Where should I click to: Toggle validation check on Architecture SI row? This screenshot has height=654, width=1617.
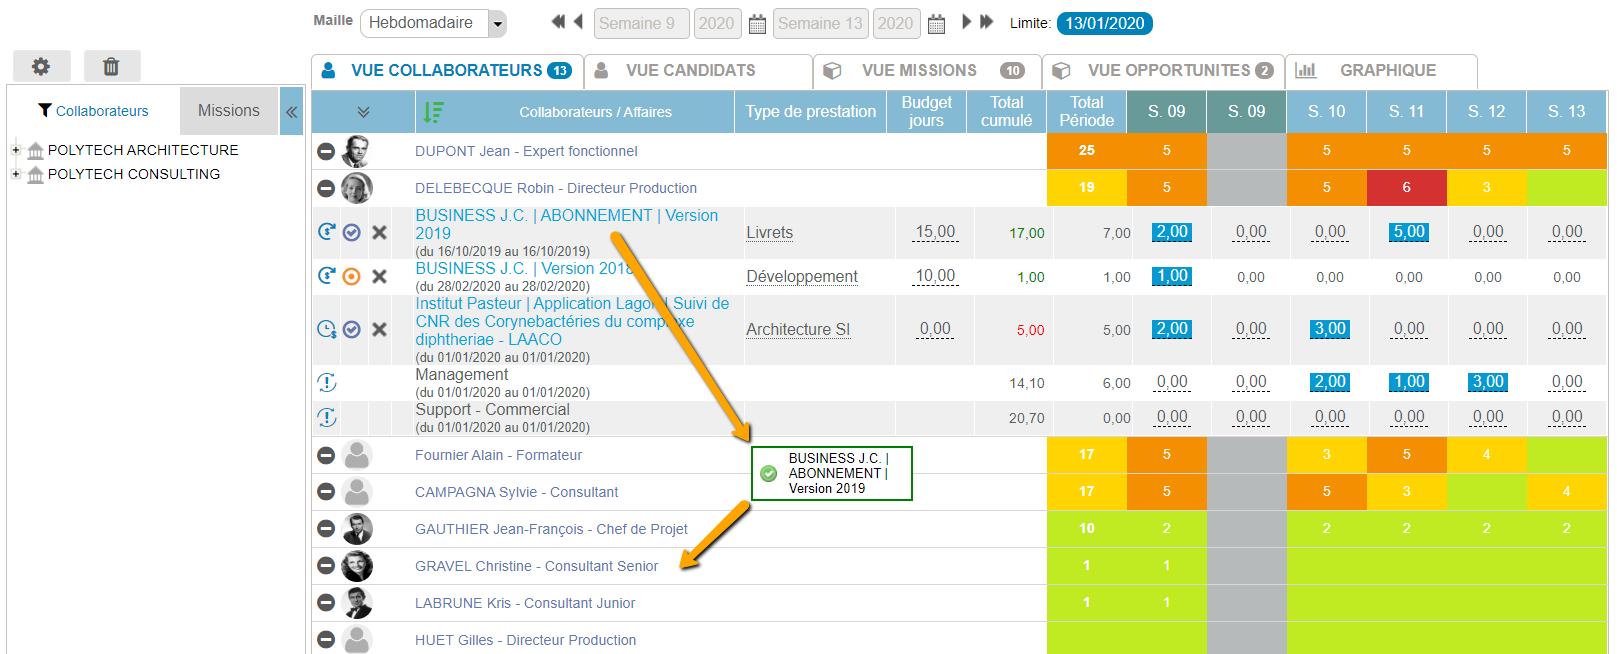click(352, 329)
